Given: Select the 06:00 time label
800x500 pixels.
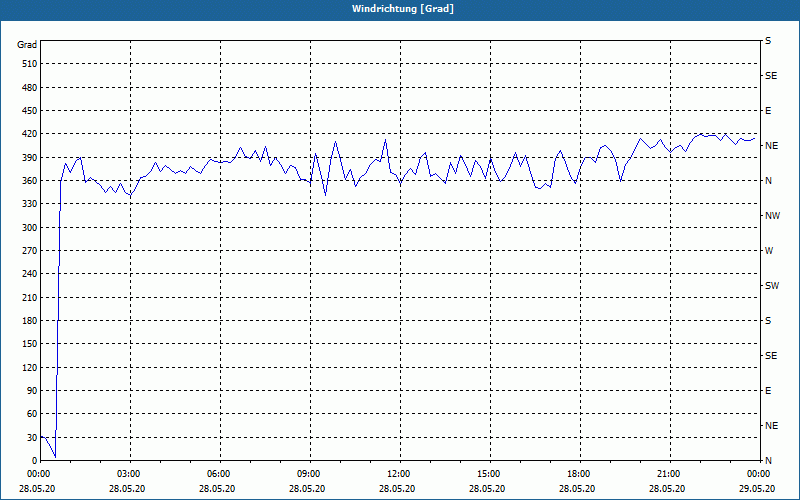Looking at the screenshot, I should (220, 474).
